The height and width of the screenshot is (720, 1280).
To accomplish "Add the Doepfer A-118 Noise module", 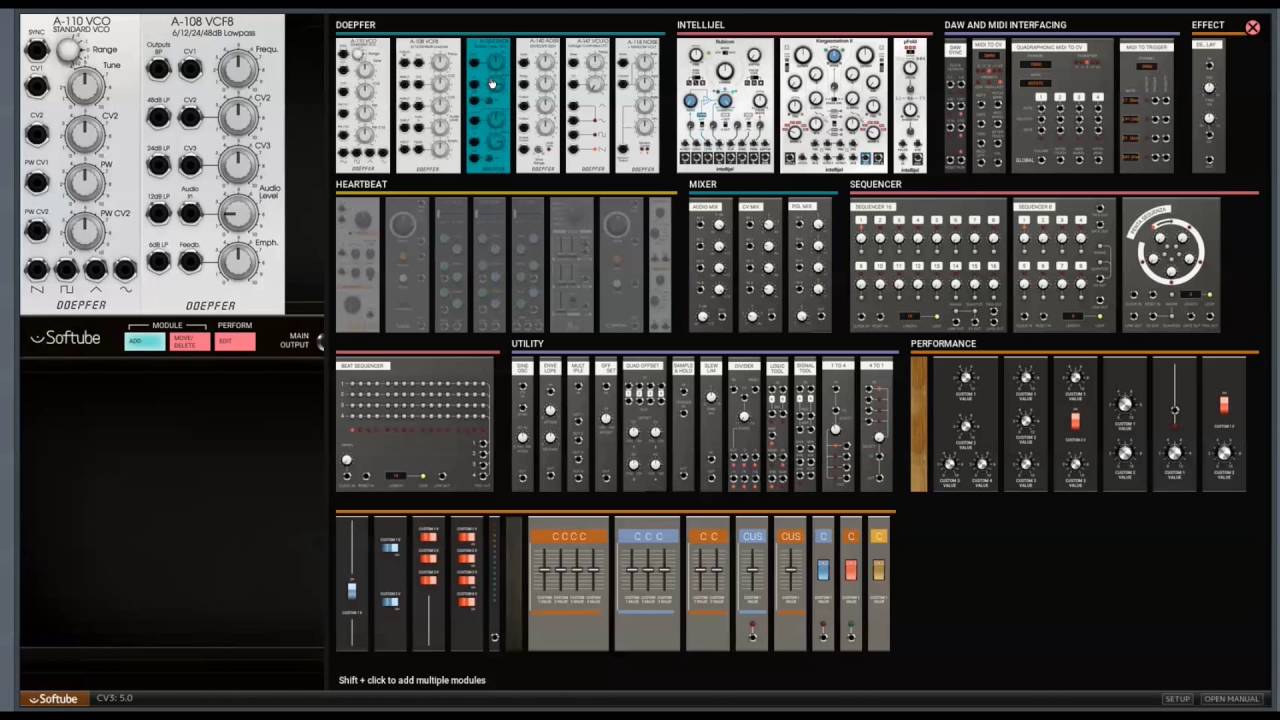I will coord(635,106).
